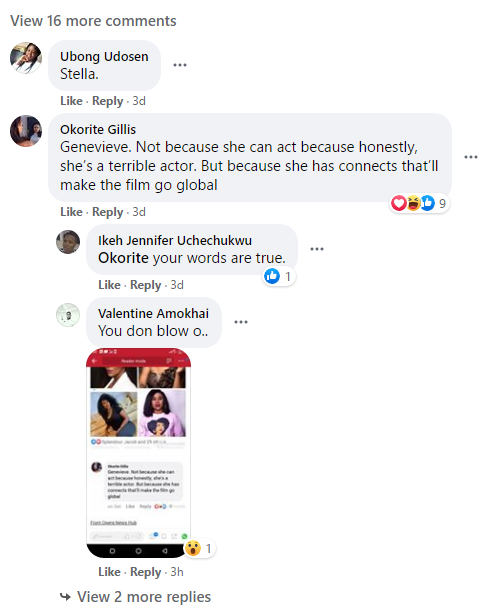
Task: Open thumbs-up reaction count on Ikeh Jennifer's reply
Action: click(x=278, y=276)
